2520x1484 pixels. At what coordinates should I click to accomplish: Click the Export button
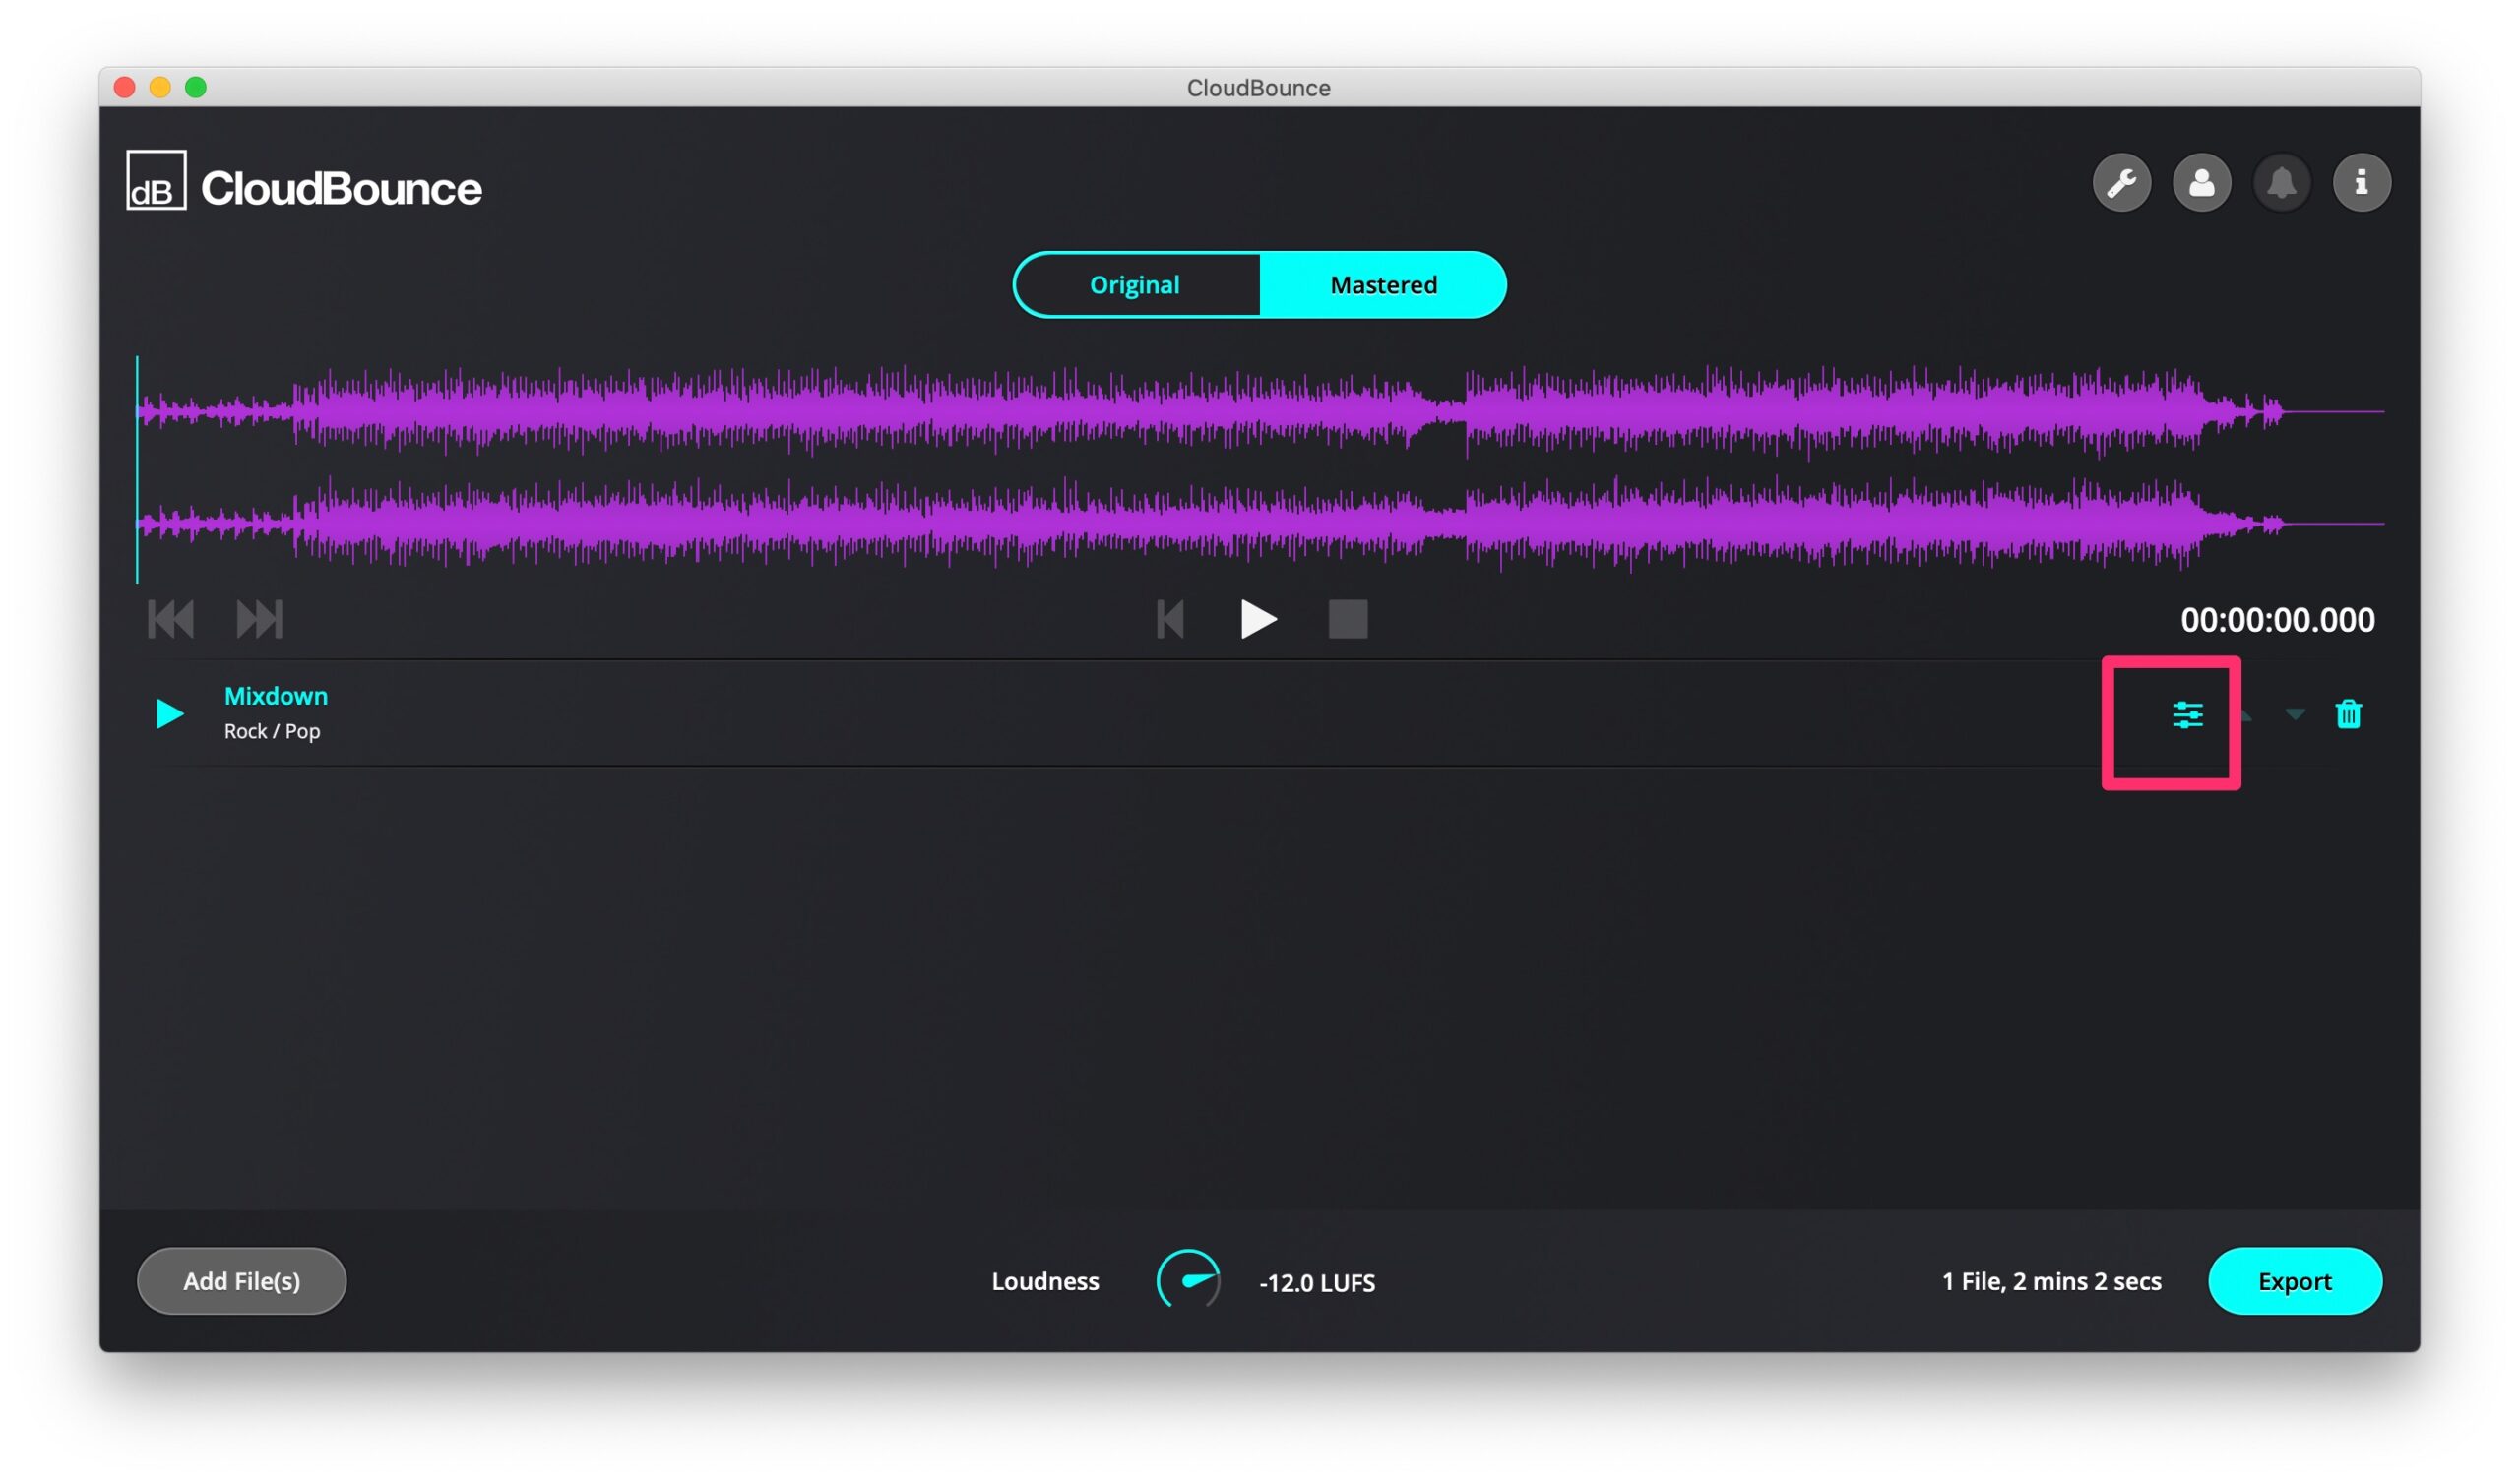point(2294,1281)
